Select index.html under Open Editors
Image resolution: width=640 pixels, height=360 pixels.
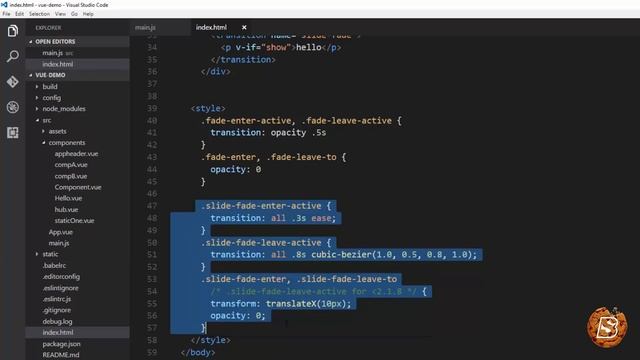tap(78, 64)
